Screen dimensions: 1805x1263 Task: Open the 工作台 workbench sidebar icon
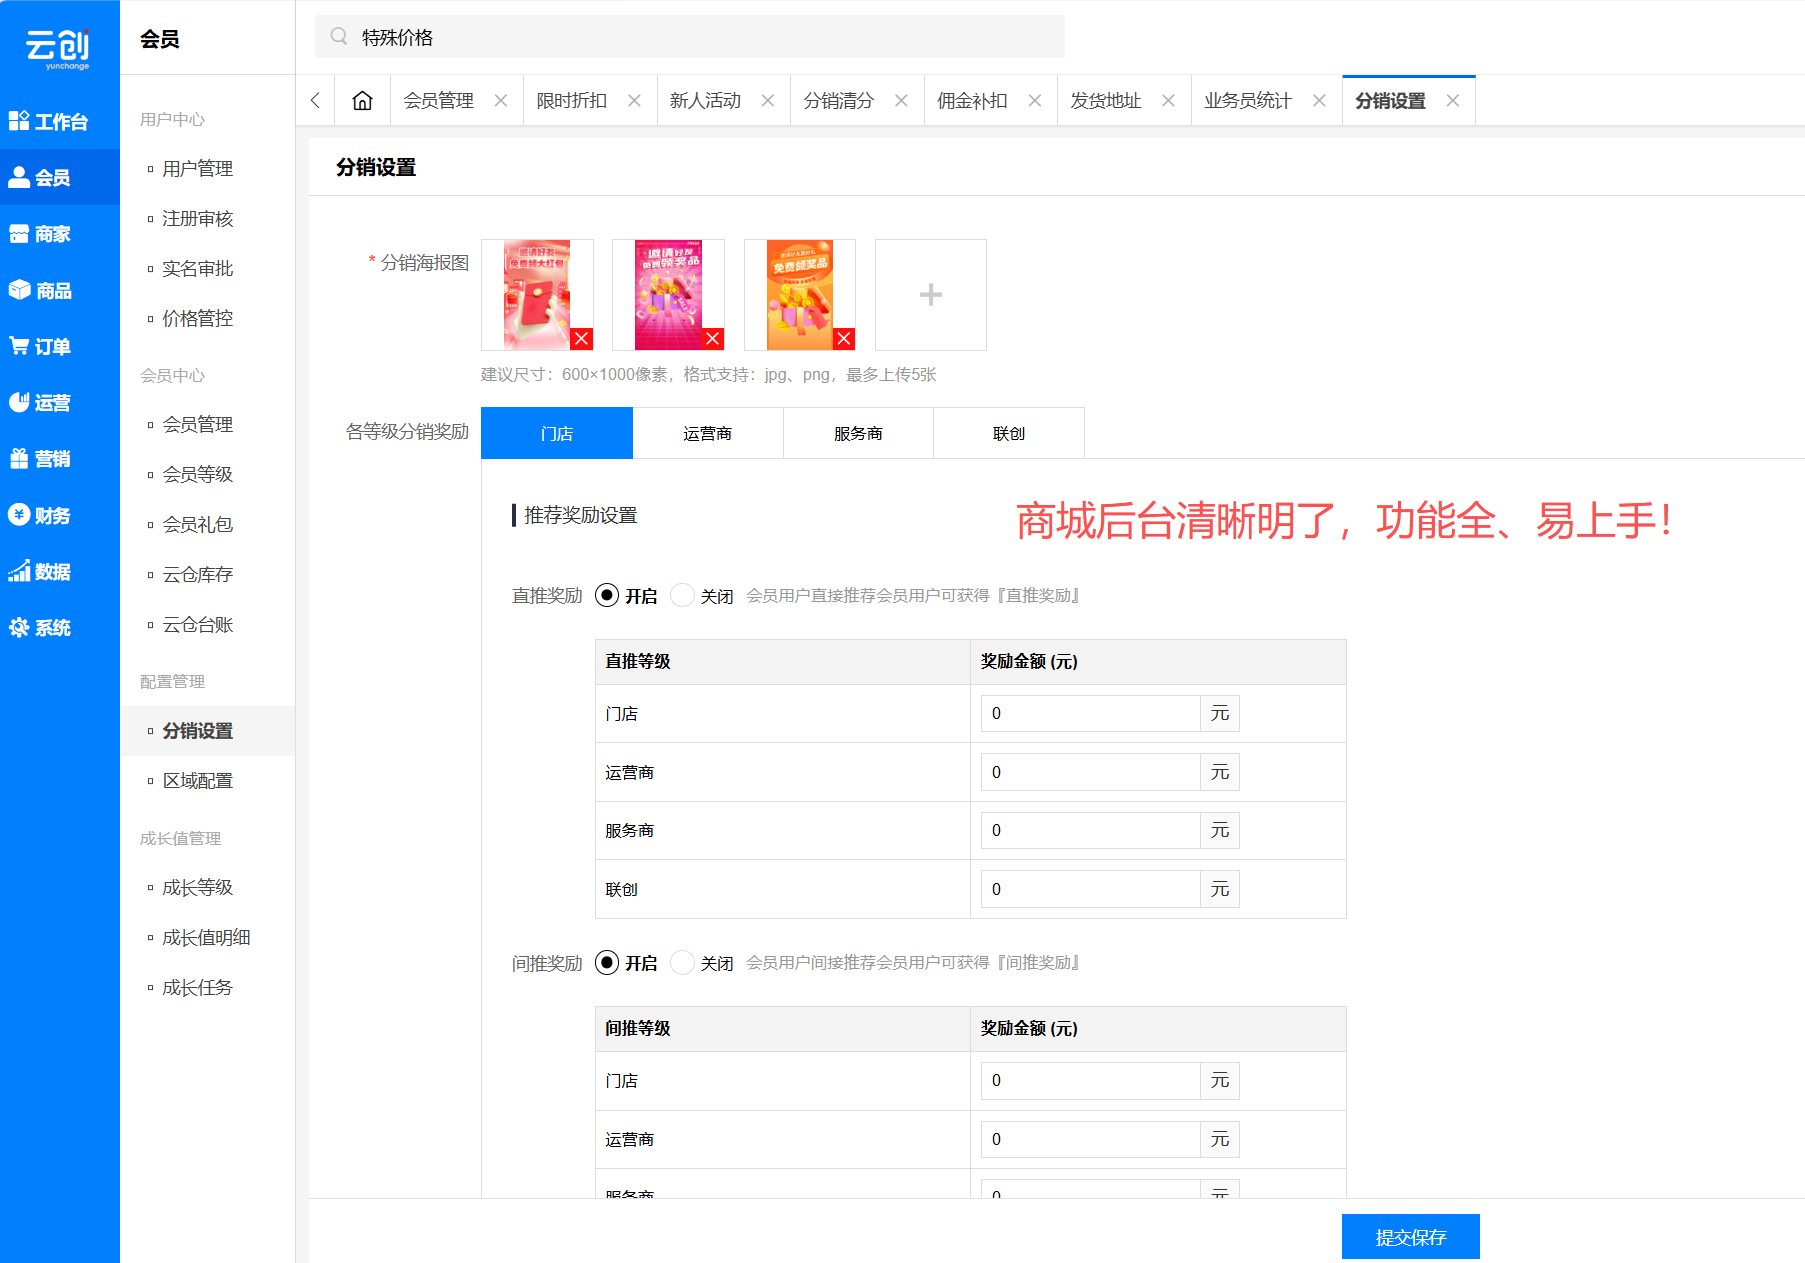pyautogui.click(x=19, y=121)
